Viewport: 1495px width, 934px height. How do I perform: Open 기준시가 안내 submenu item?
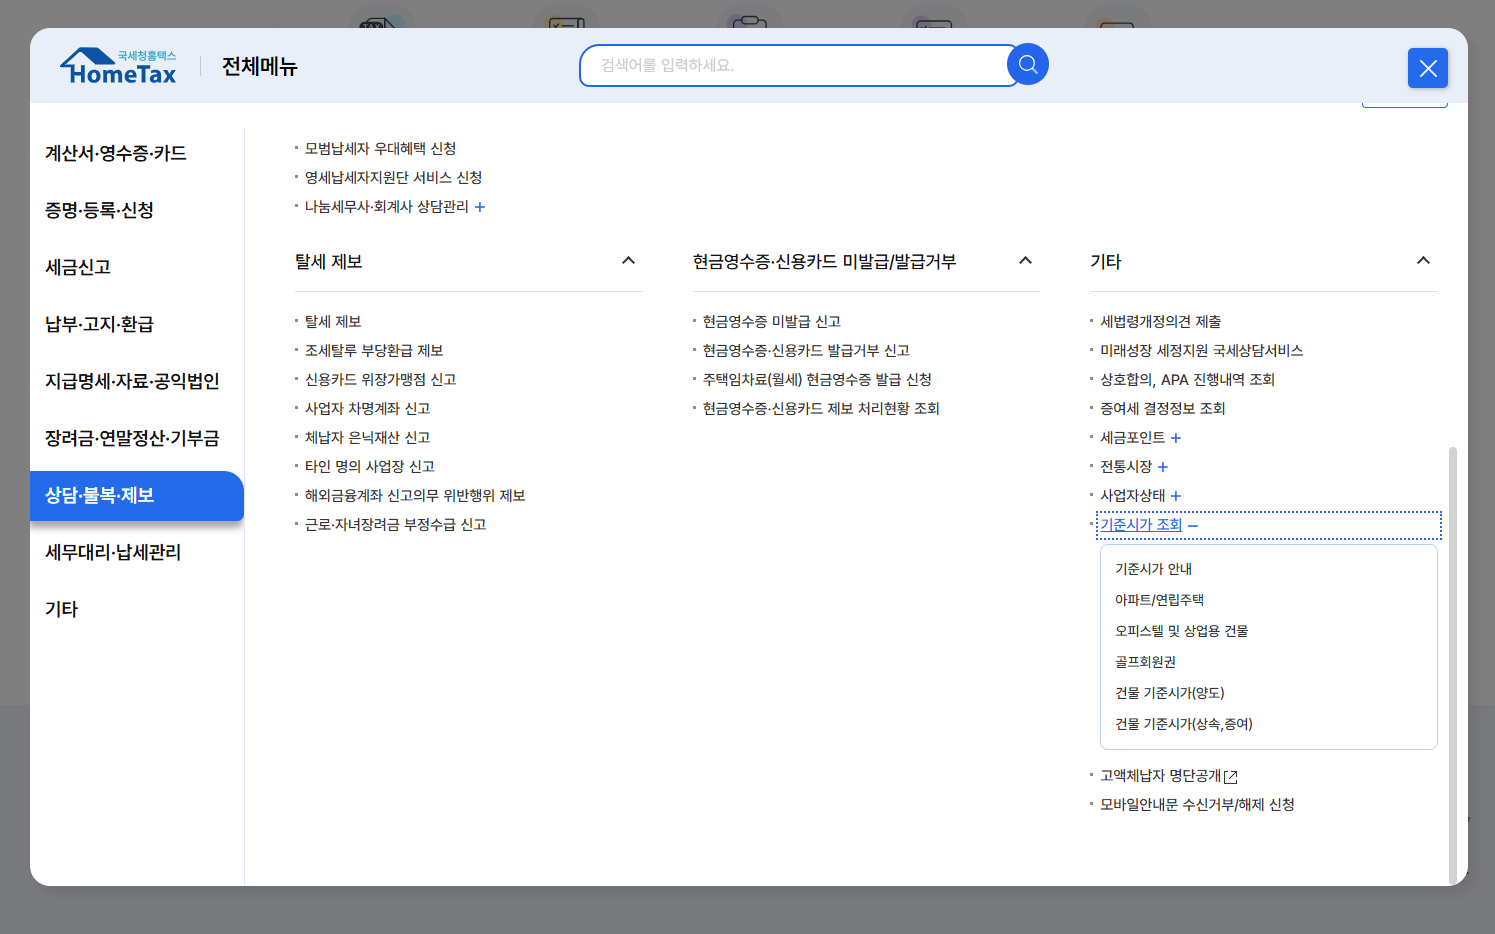tap(1153, 569)
